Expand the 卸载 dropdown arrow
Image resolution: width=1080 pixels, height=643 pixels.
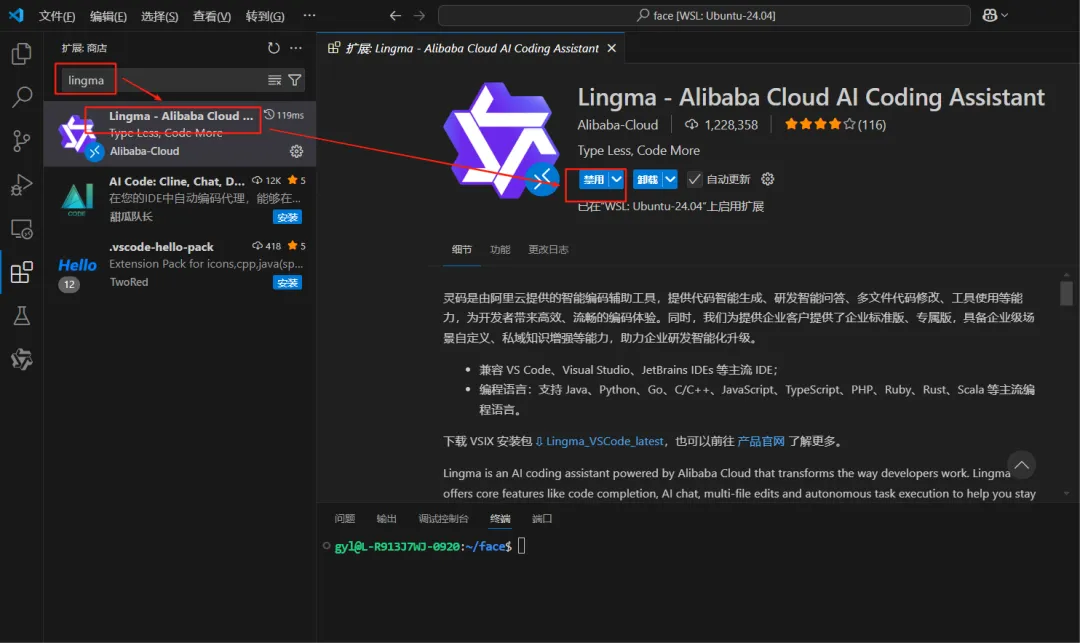point(669,180)
